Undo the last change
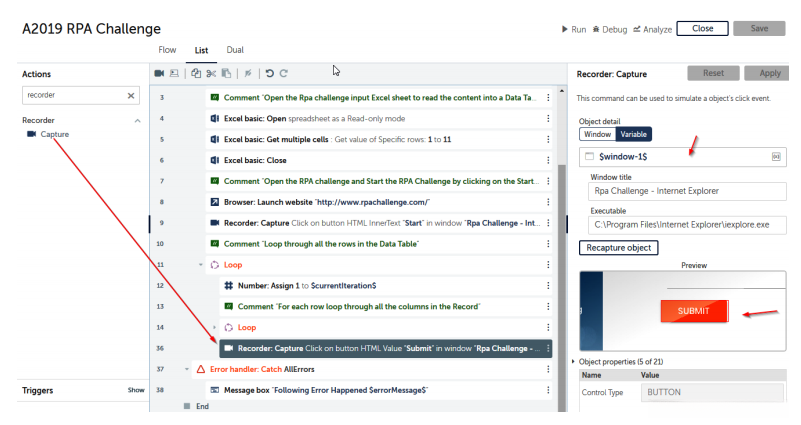Viewport: 801px width, 425px height. pos(270,73)
